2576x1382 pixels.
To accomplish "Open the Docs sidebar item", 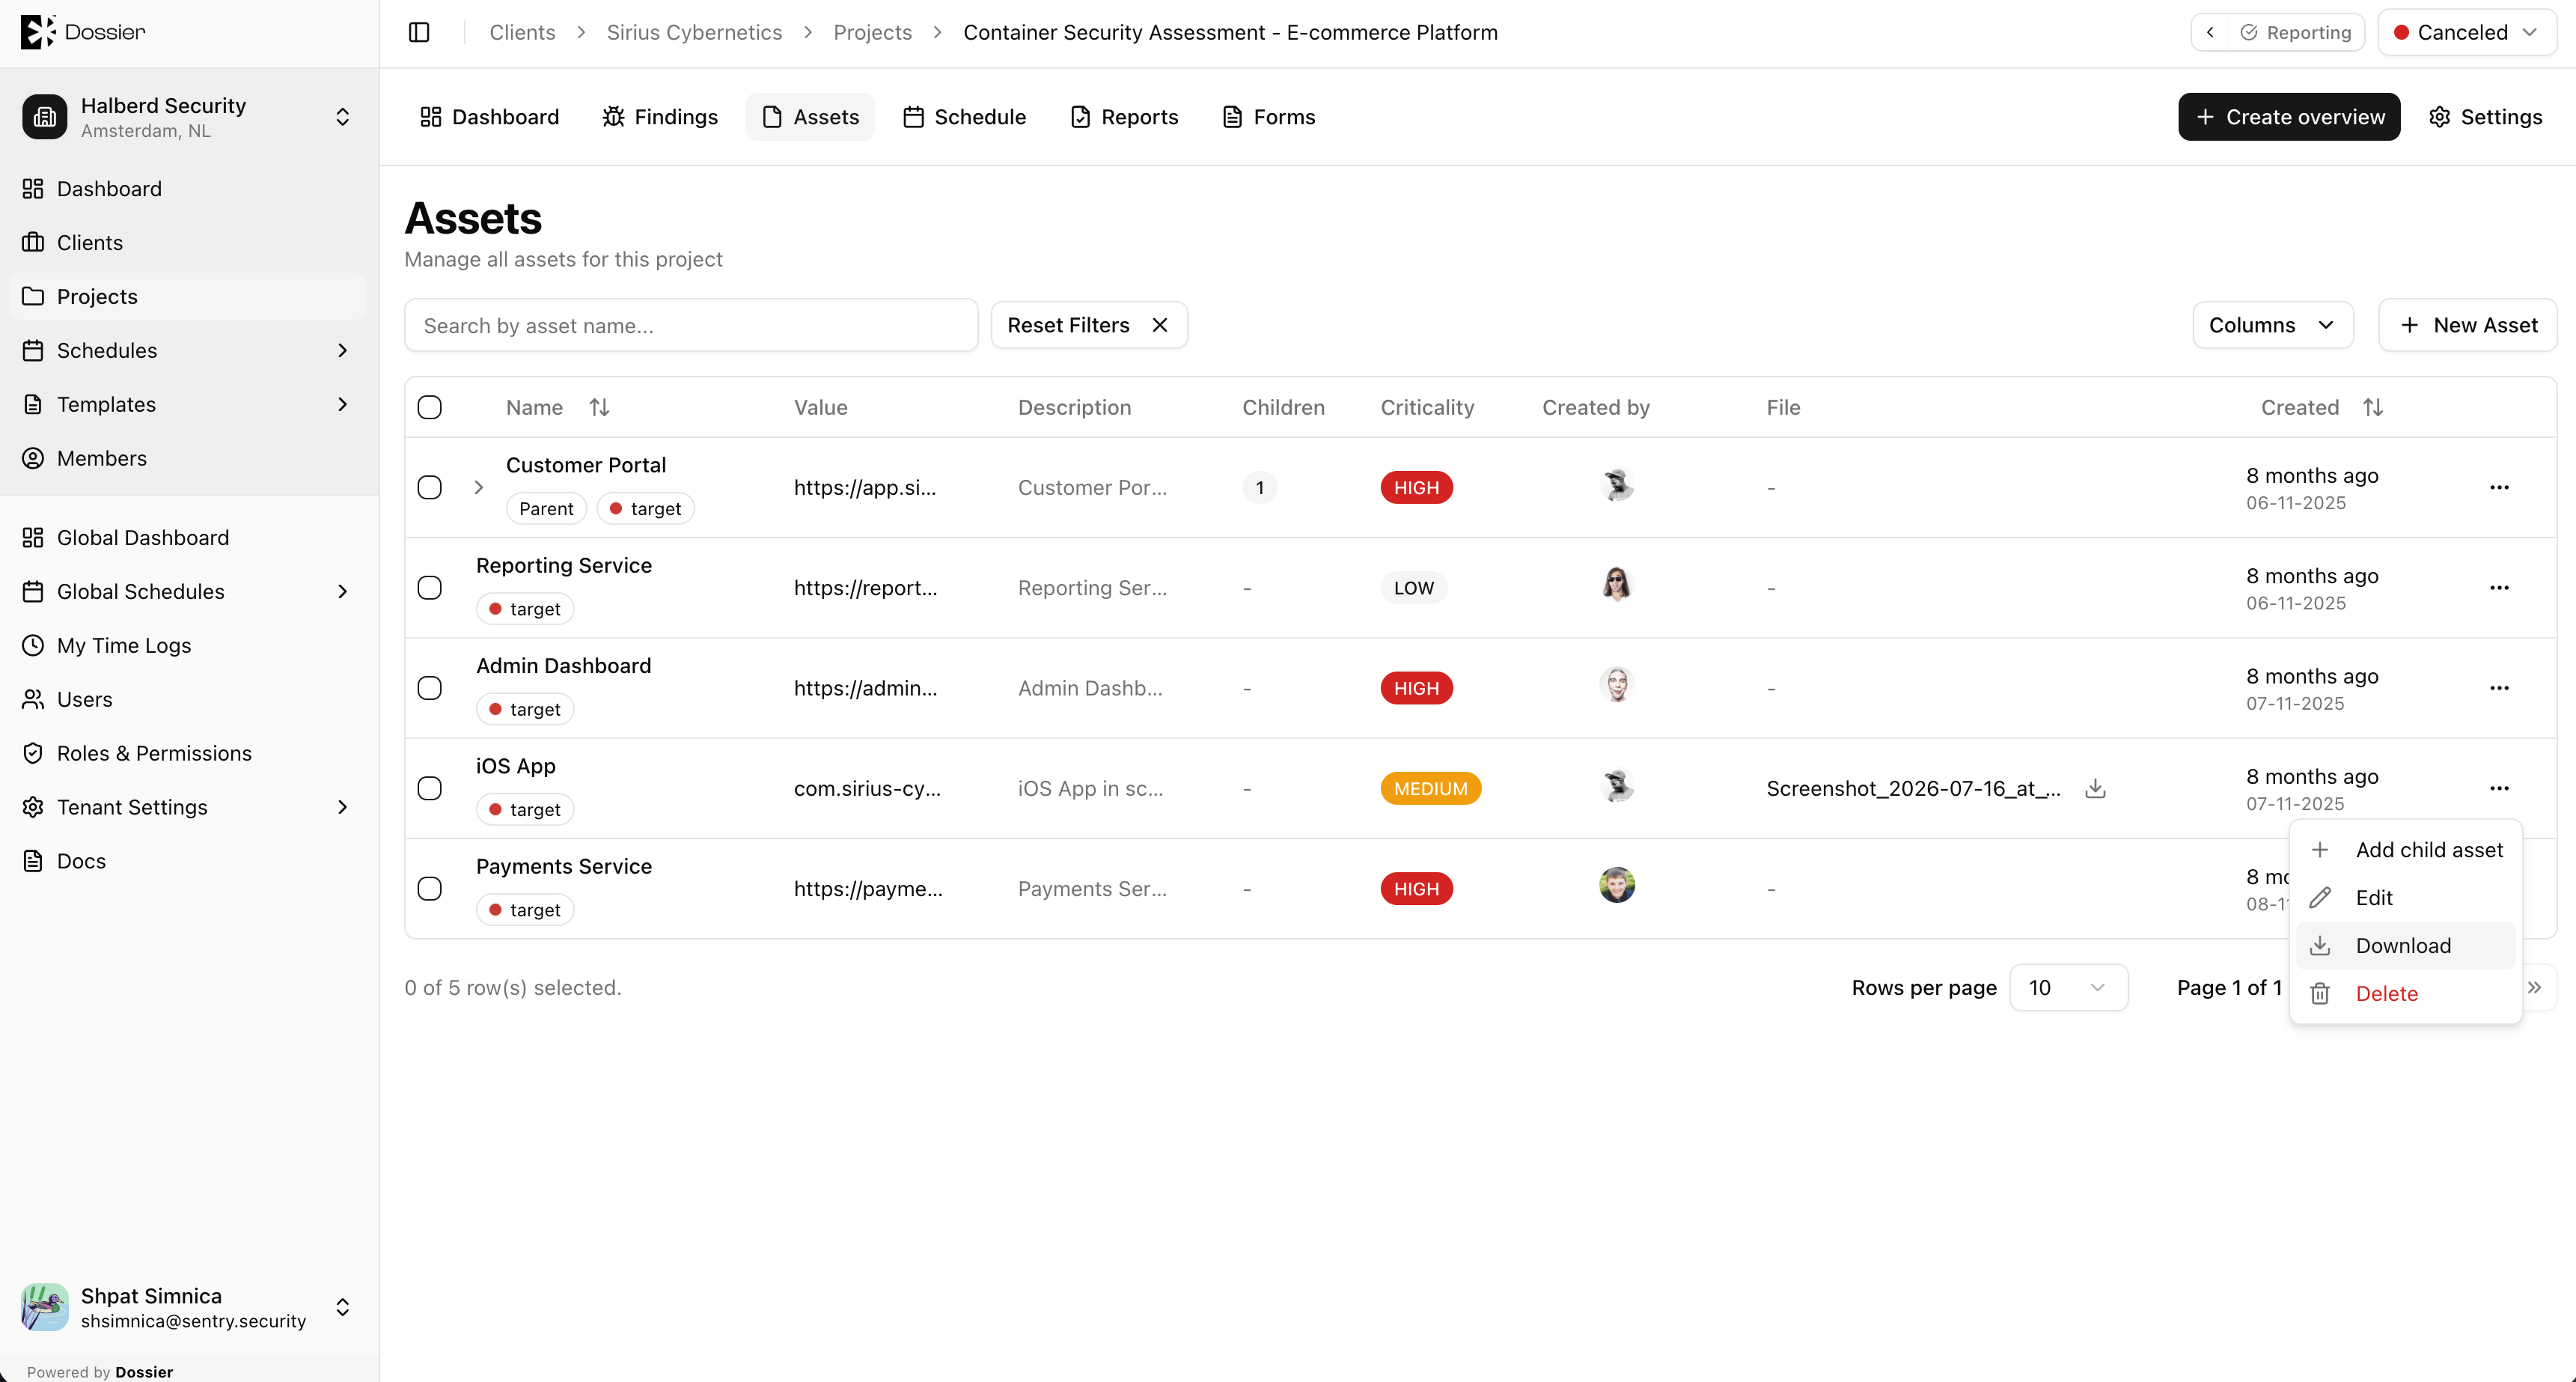I will (188, 861).
